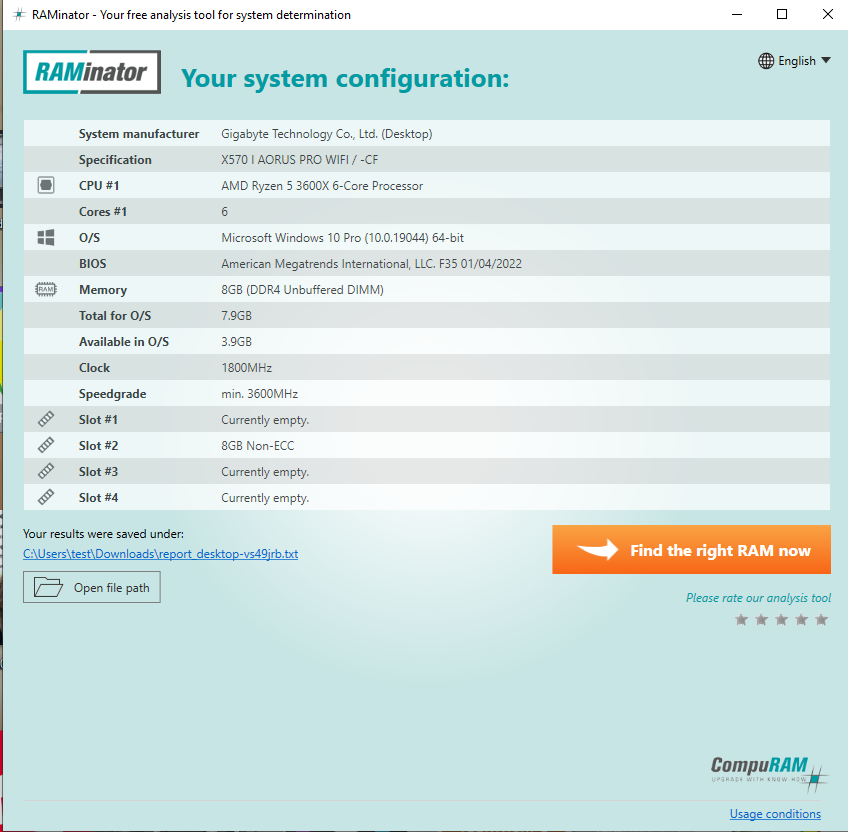Viewport: 848px width, 832px height.
Task: Select the American Megatrends BIOS value
Action: pyautogui.click(x=372, y=263)
